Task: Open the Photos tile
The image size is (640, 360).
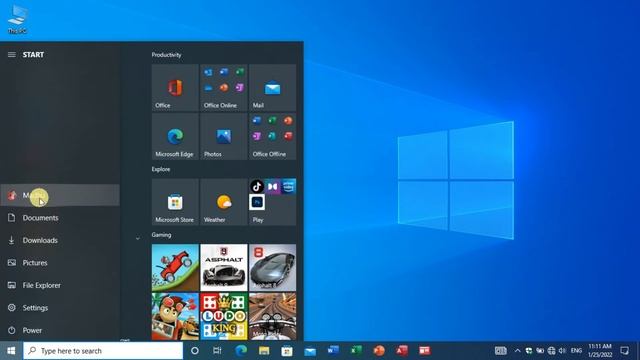Action: coord(224,136)
